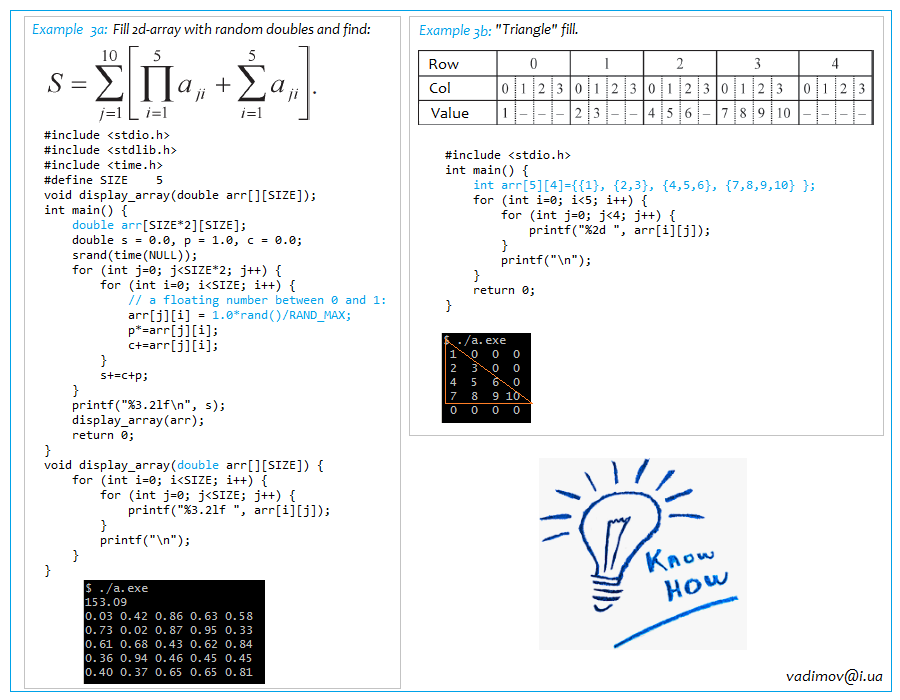
Task: Click the line "c+=arr[j][i];"
Action: pos(173,345)
